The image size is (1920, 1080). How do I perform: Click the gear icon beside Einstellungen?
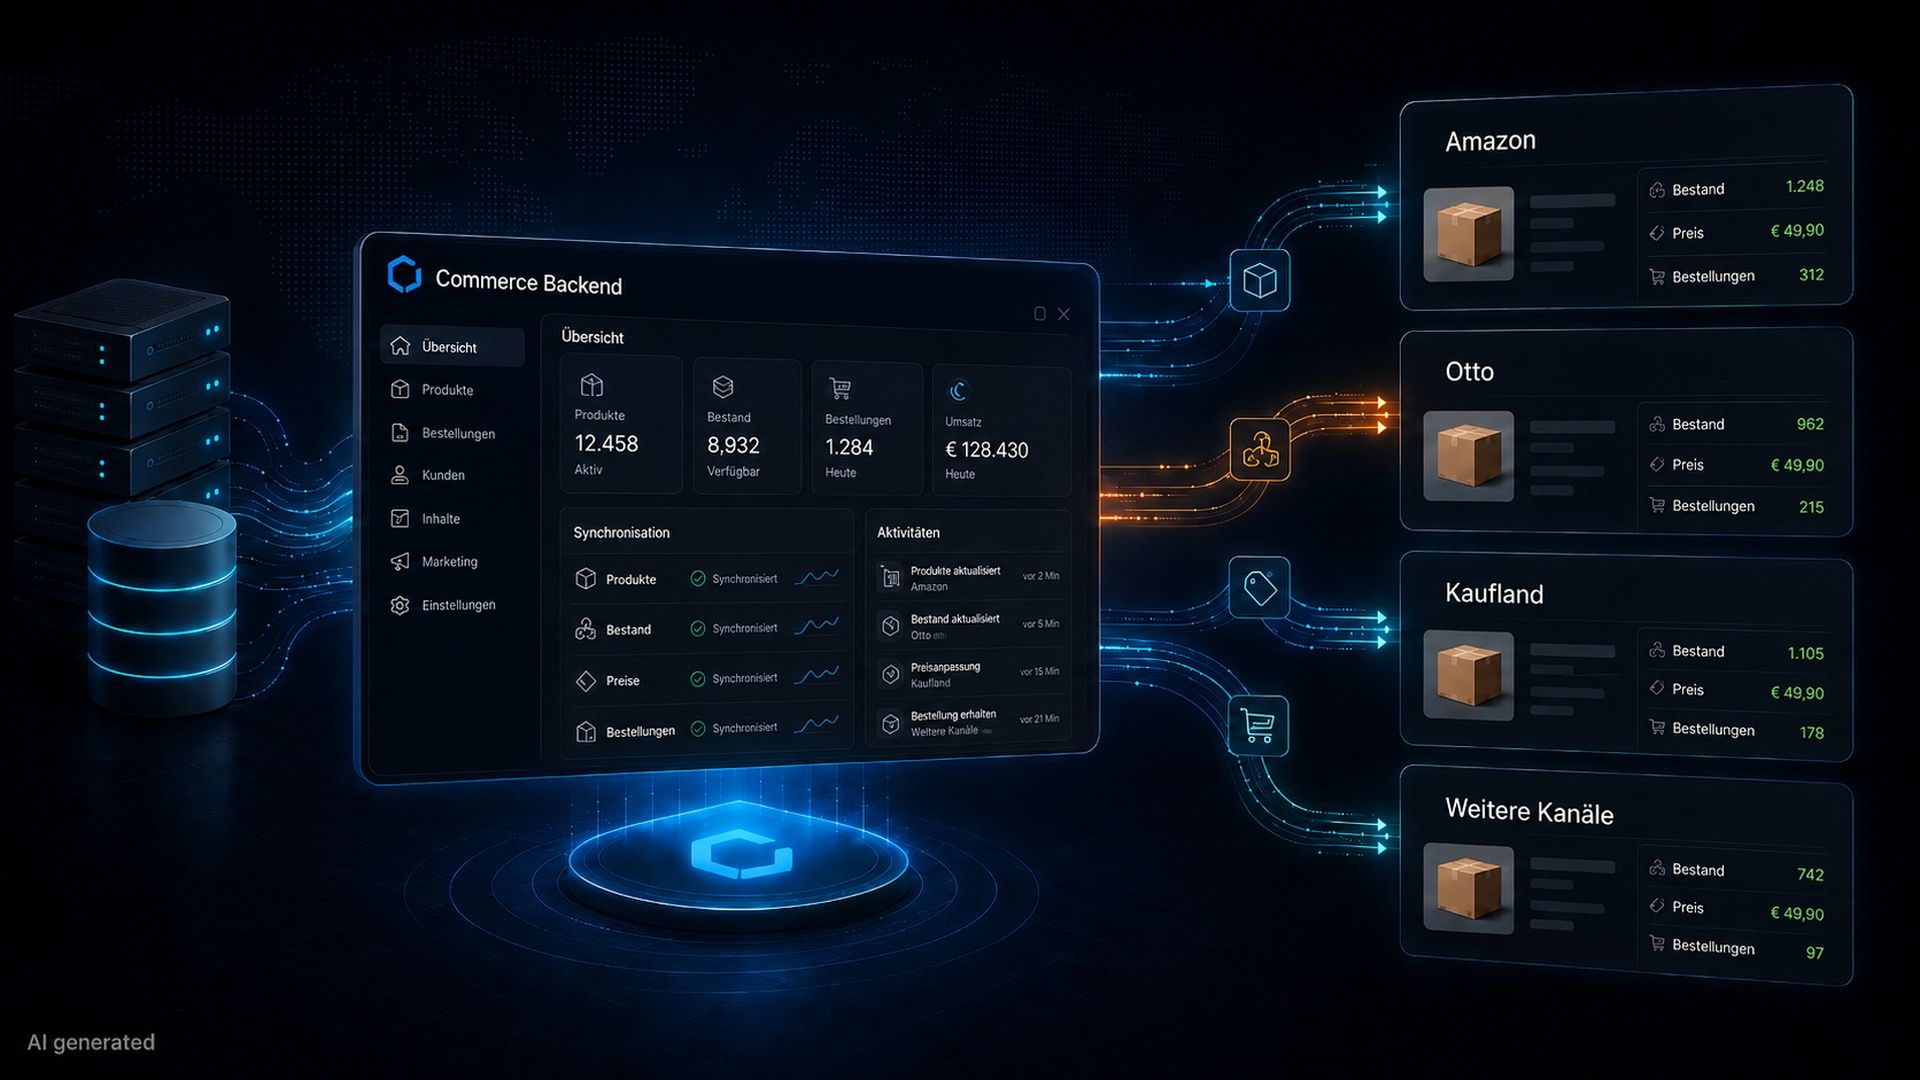pyautogui.click(x=400, y=605)
